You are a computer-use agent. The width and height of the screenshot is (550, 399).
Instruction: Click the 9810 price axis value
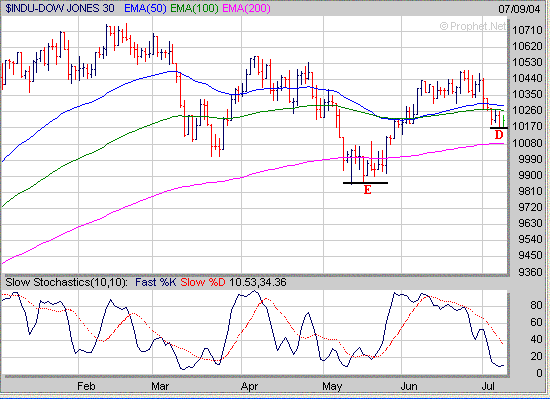tap(530, 191)
